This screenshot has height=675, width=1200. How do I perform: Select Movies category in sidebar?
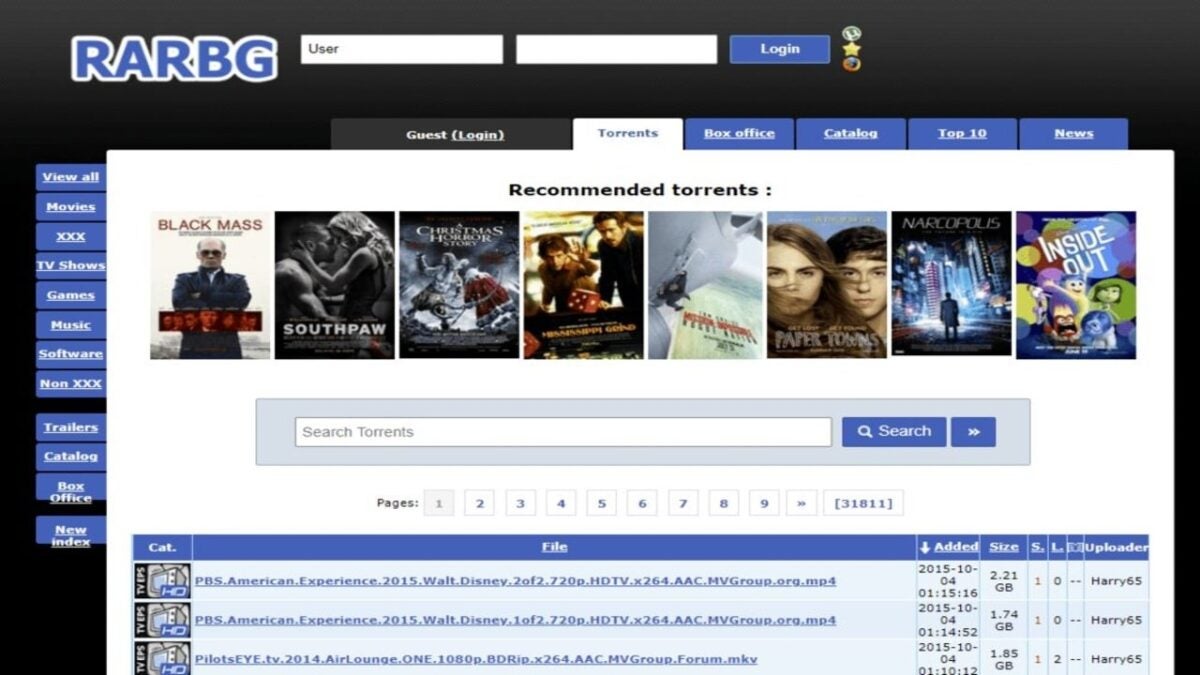click(71, 207)
